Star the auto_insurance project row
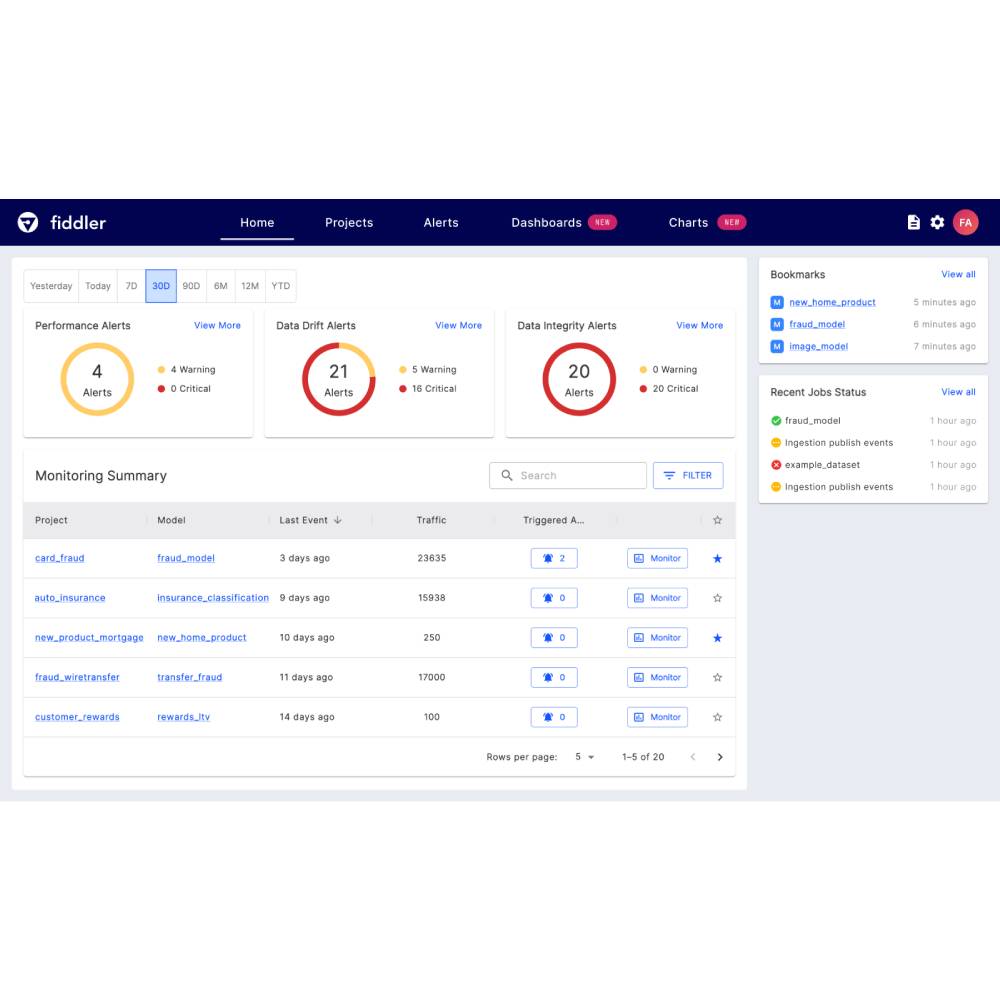The image size is (1000, 1000). [717, 597]
